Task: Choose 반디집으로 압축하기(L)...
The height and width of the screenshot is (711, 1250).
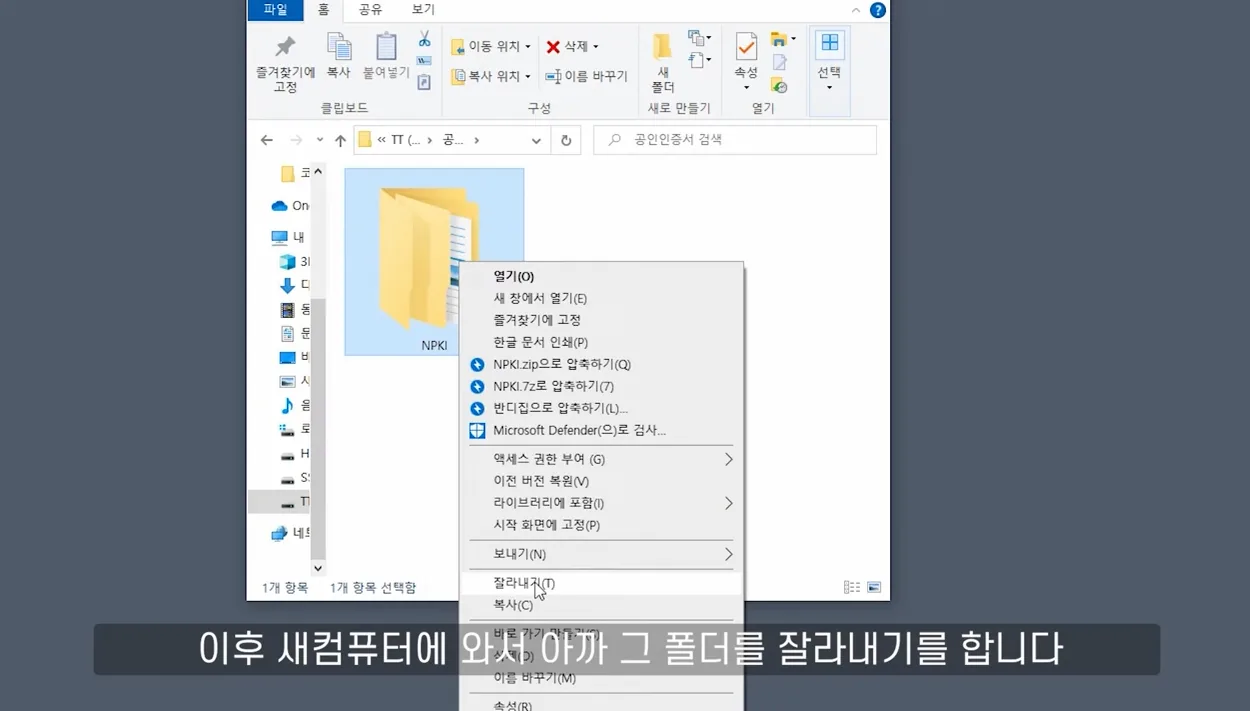Action: tap(601, 408)
